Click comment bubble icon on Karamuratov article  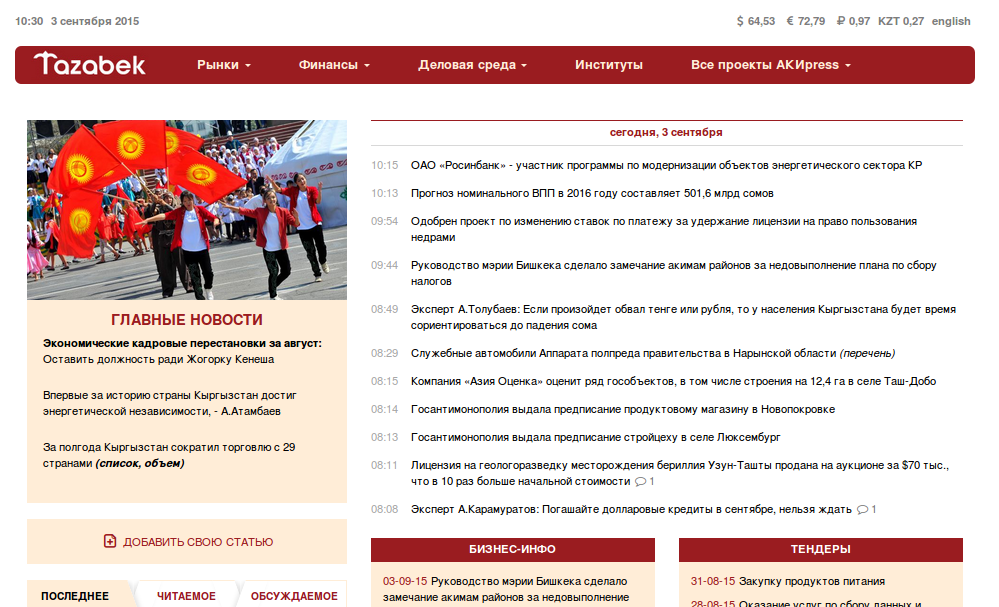click(862, 510)
